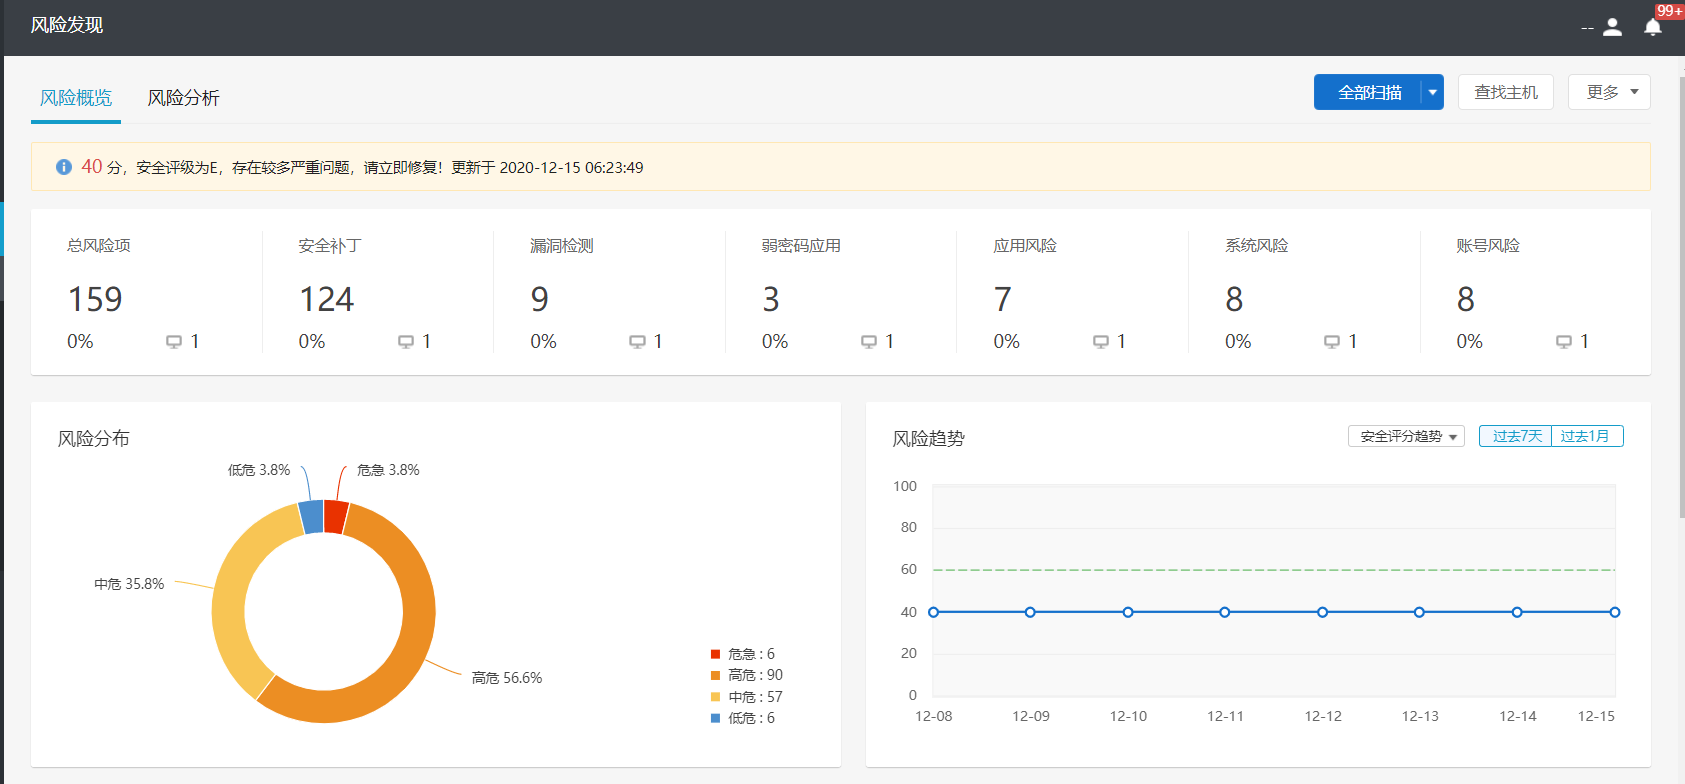Open the 更多 dropdown menu
1685x784 pixels.
click(1609, 92)
